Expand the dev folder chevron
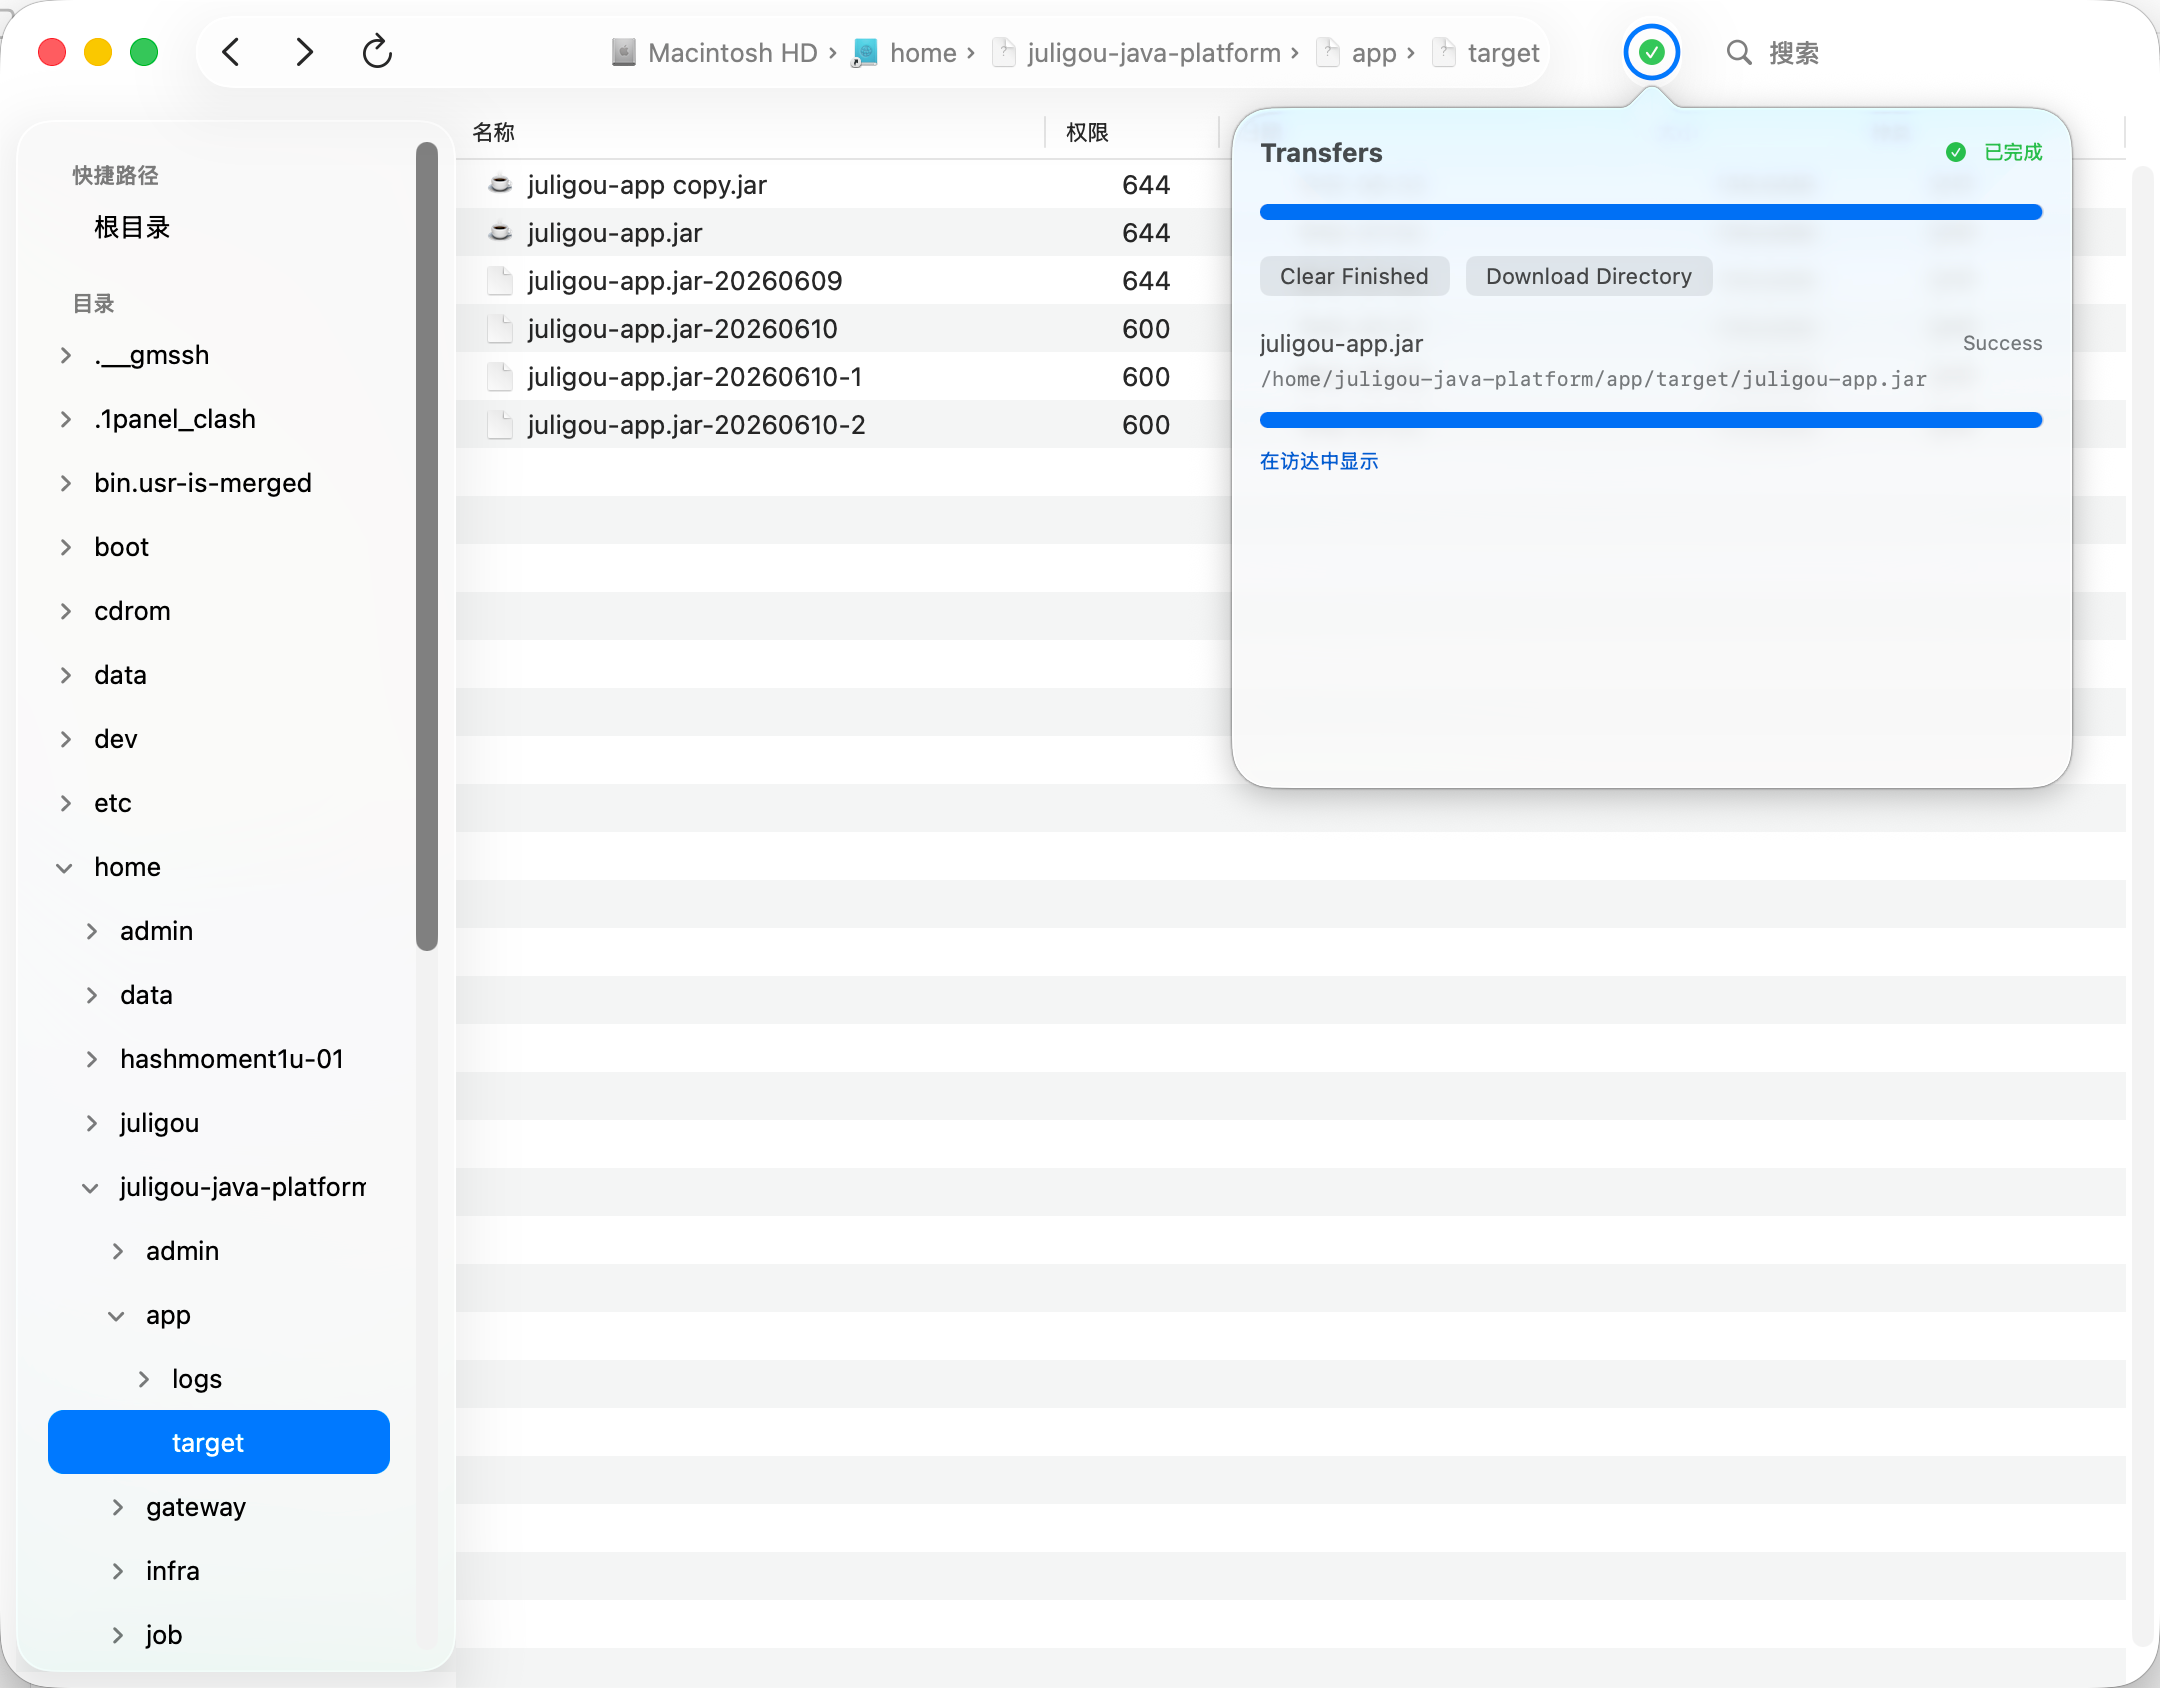Image resolution: width=2160 pixels, height=1688 pixels. click(66, 739)
